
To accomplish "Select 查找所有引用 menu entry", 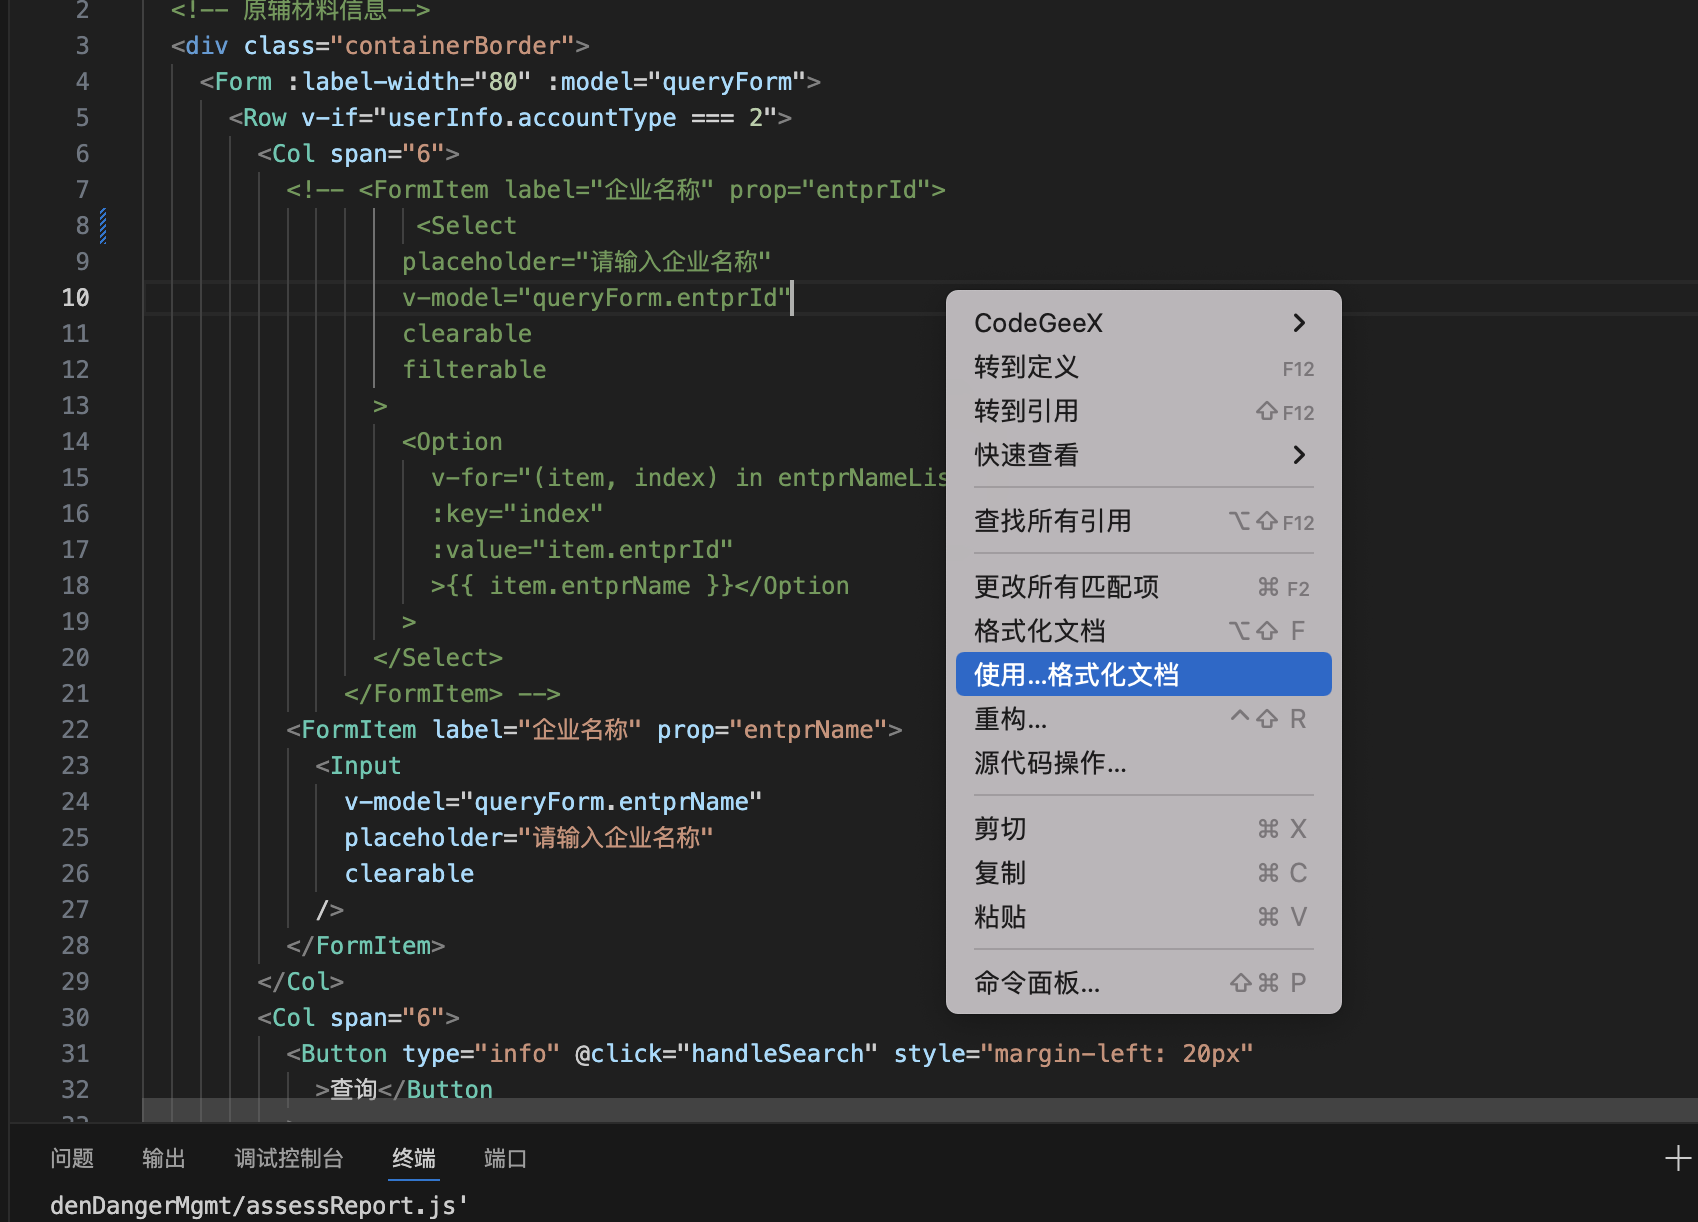I will click(1143, 521).
